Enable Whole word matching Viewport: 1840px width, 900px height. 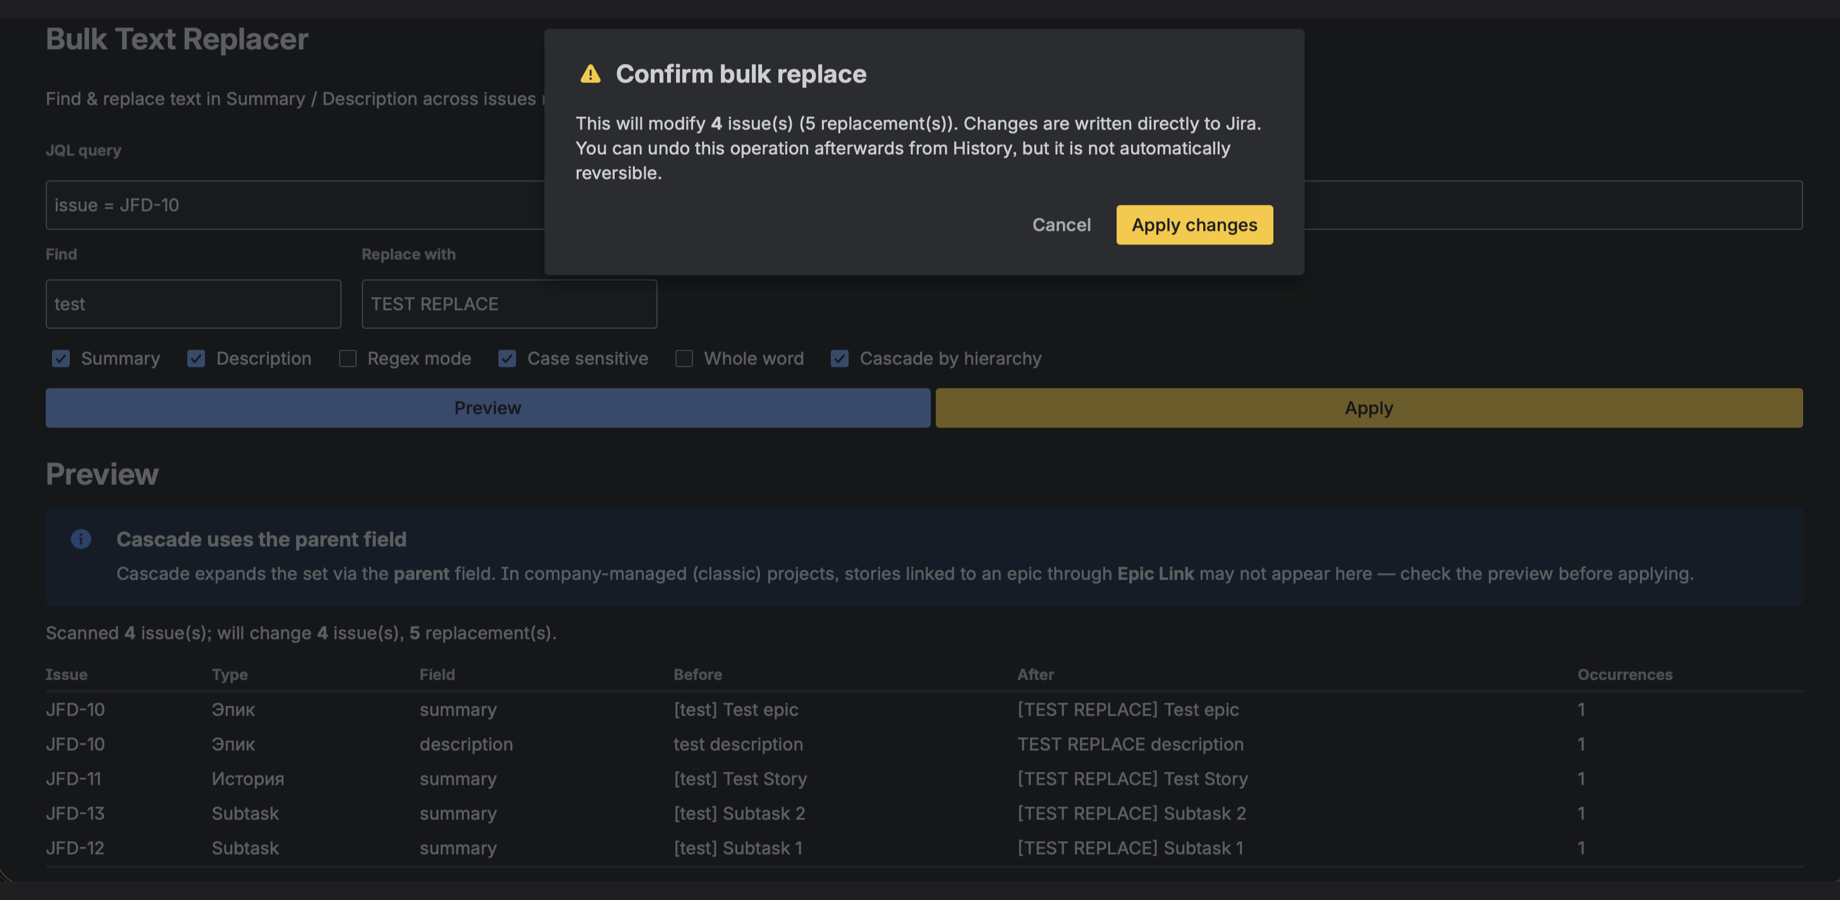coord(684,358)
